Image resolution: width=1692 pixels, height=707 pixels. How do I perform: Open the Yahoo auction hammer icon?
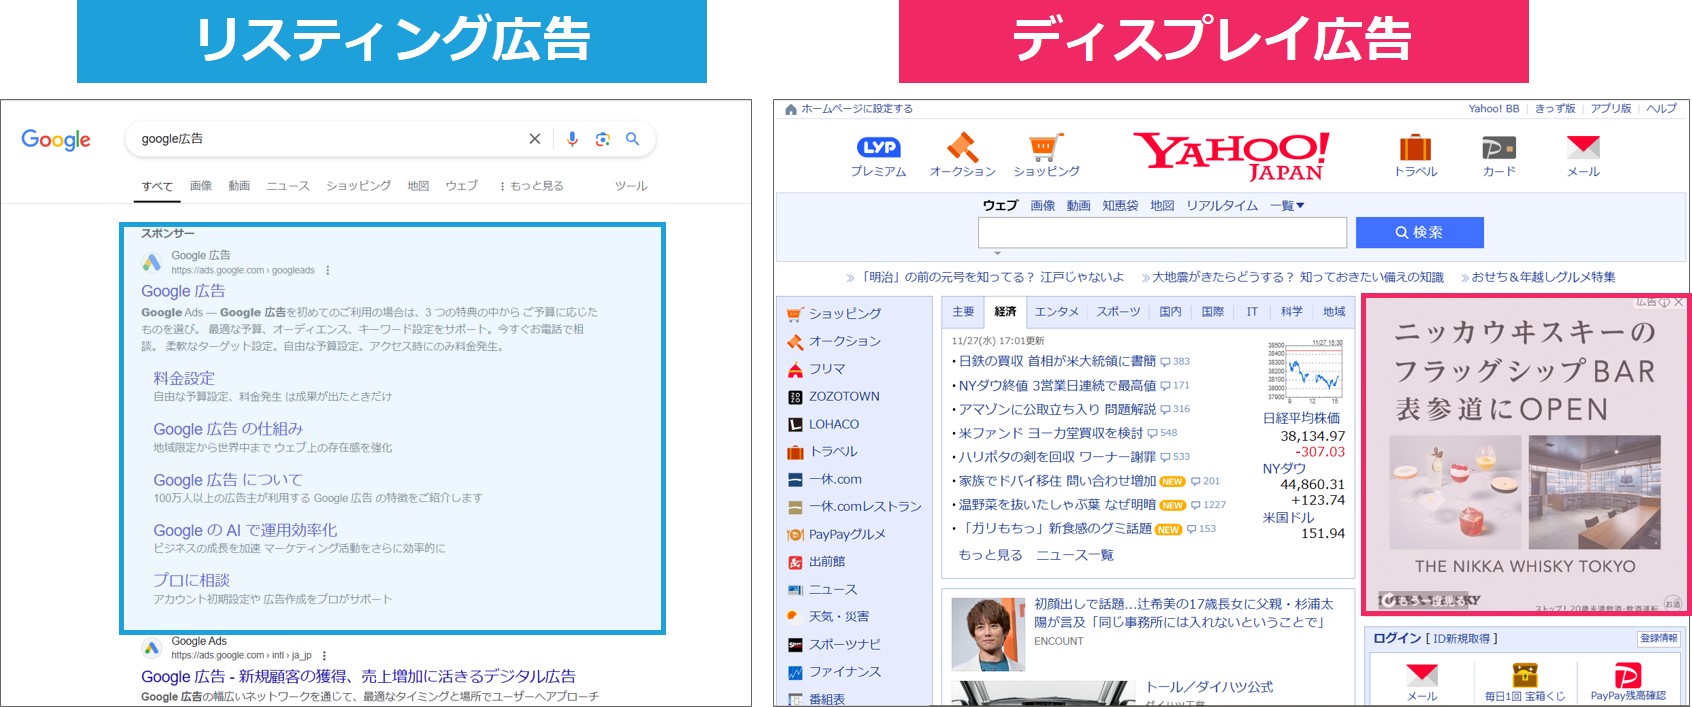(962, 147)
